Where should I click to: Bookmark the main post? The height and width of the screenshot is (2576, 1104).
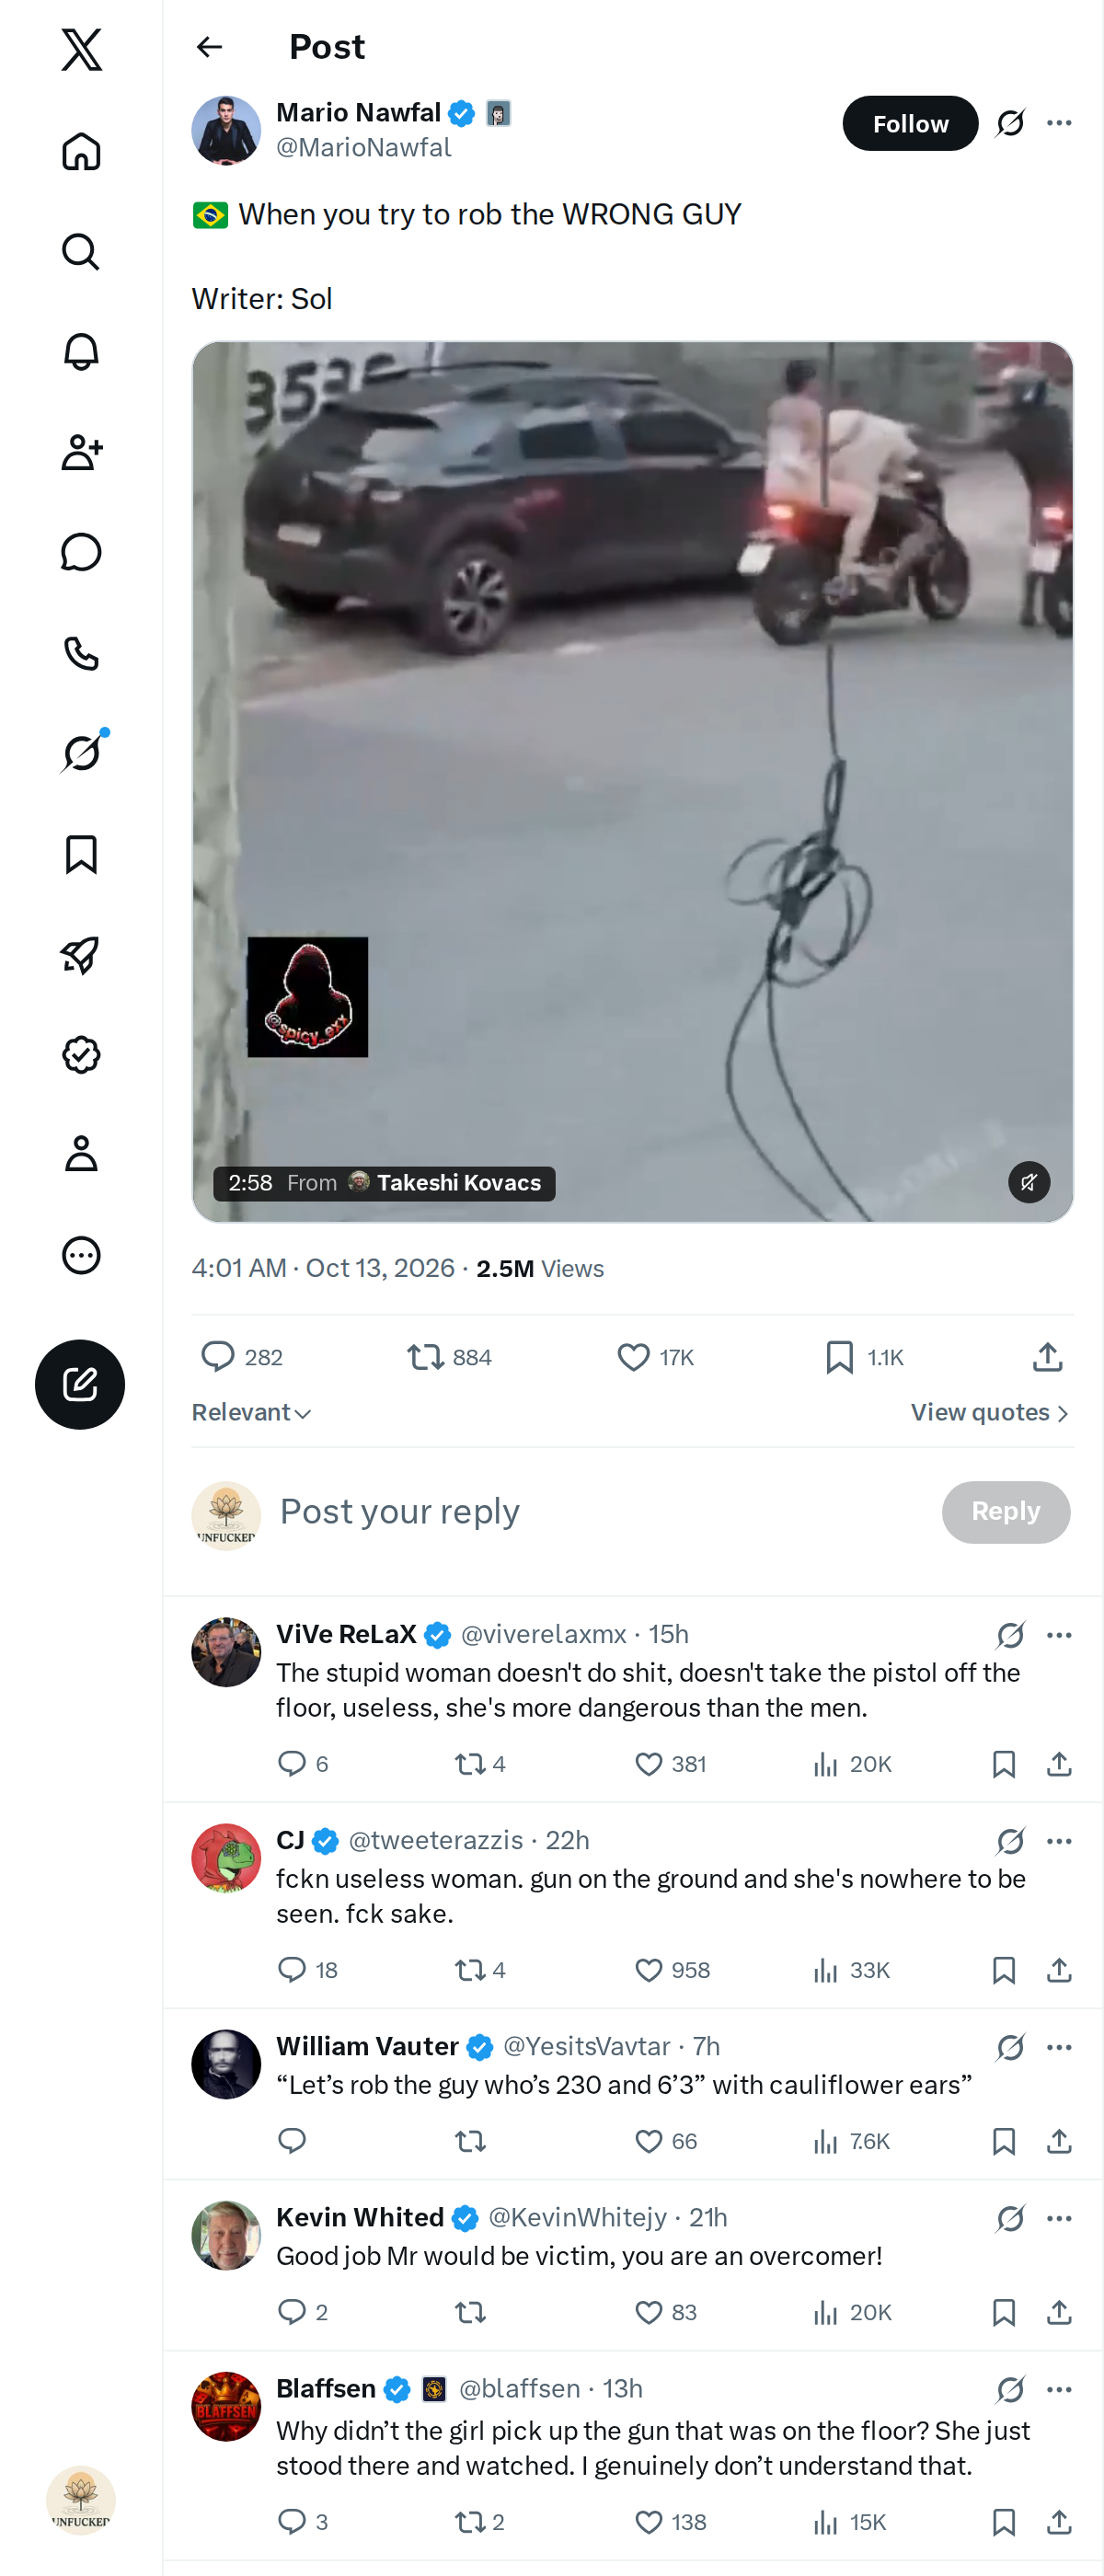tap(864, 1357)
